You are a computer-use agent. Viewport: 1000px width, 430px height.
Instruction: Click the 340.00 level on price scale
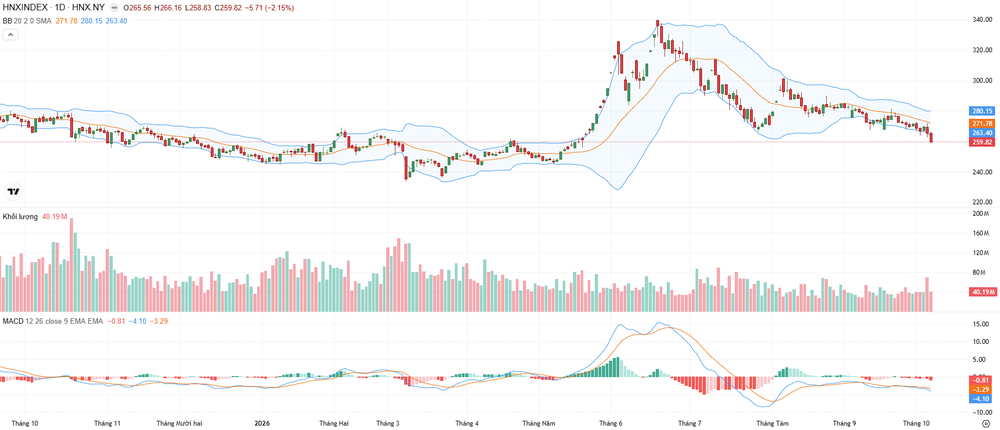tap(983, 20)
